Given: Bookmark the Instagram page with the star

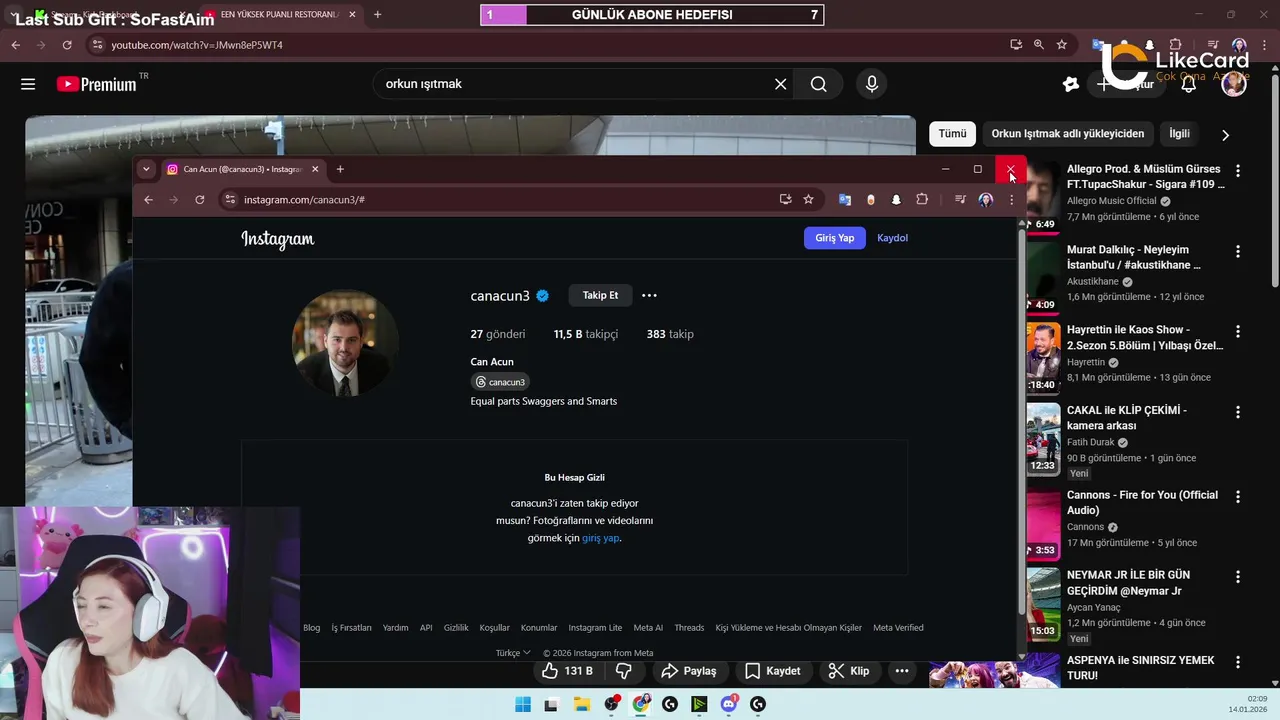Looking at the screenshot, I should coord(808,200).
